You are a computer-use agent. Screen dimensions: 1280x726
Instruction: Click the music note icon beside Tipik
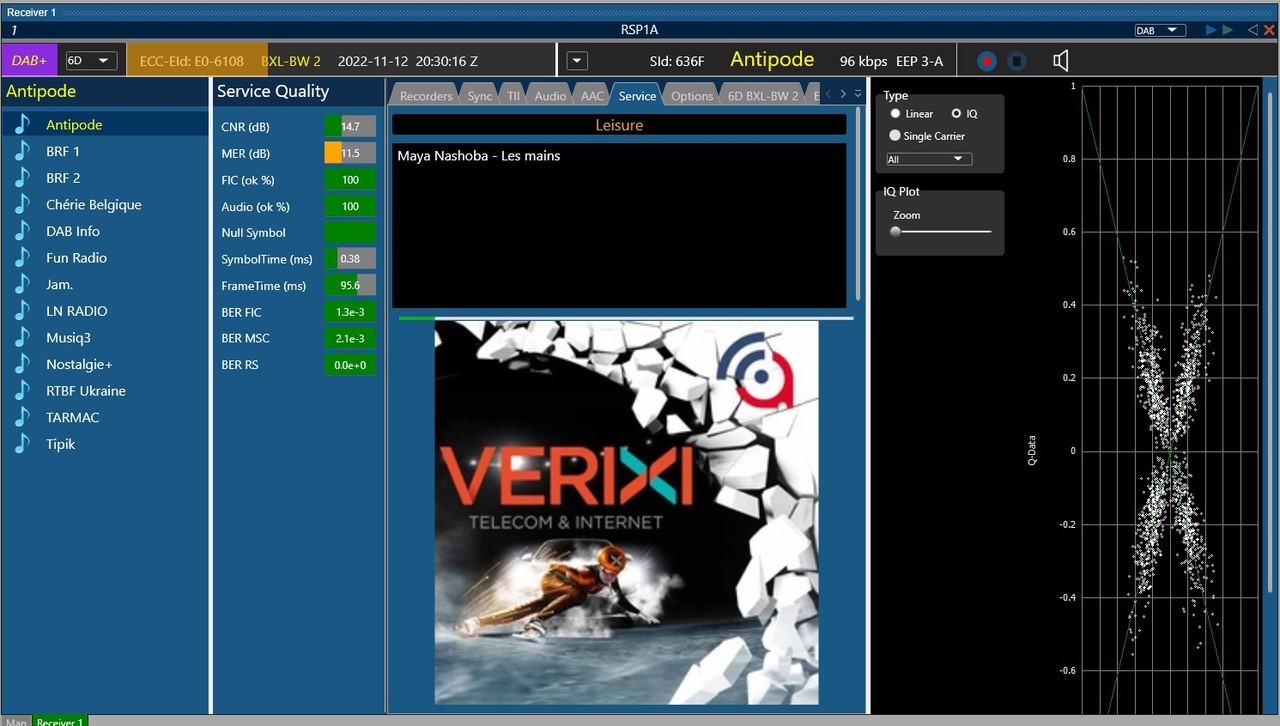tap(22, 444)
